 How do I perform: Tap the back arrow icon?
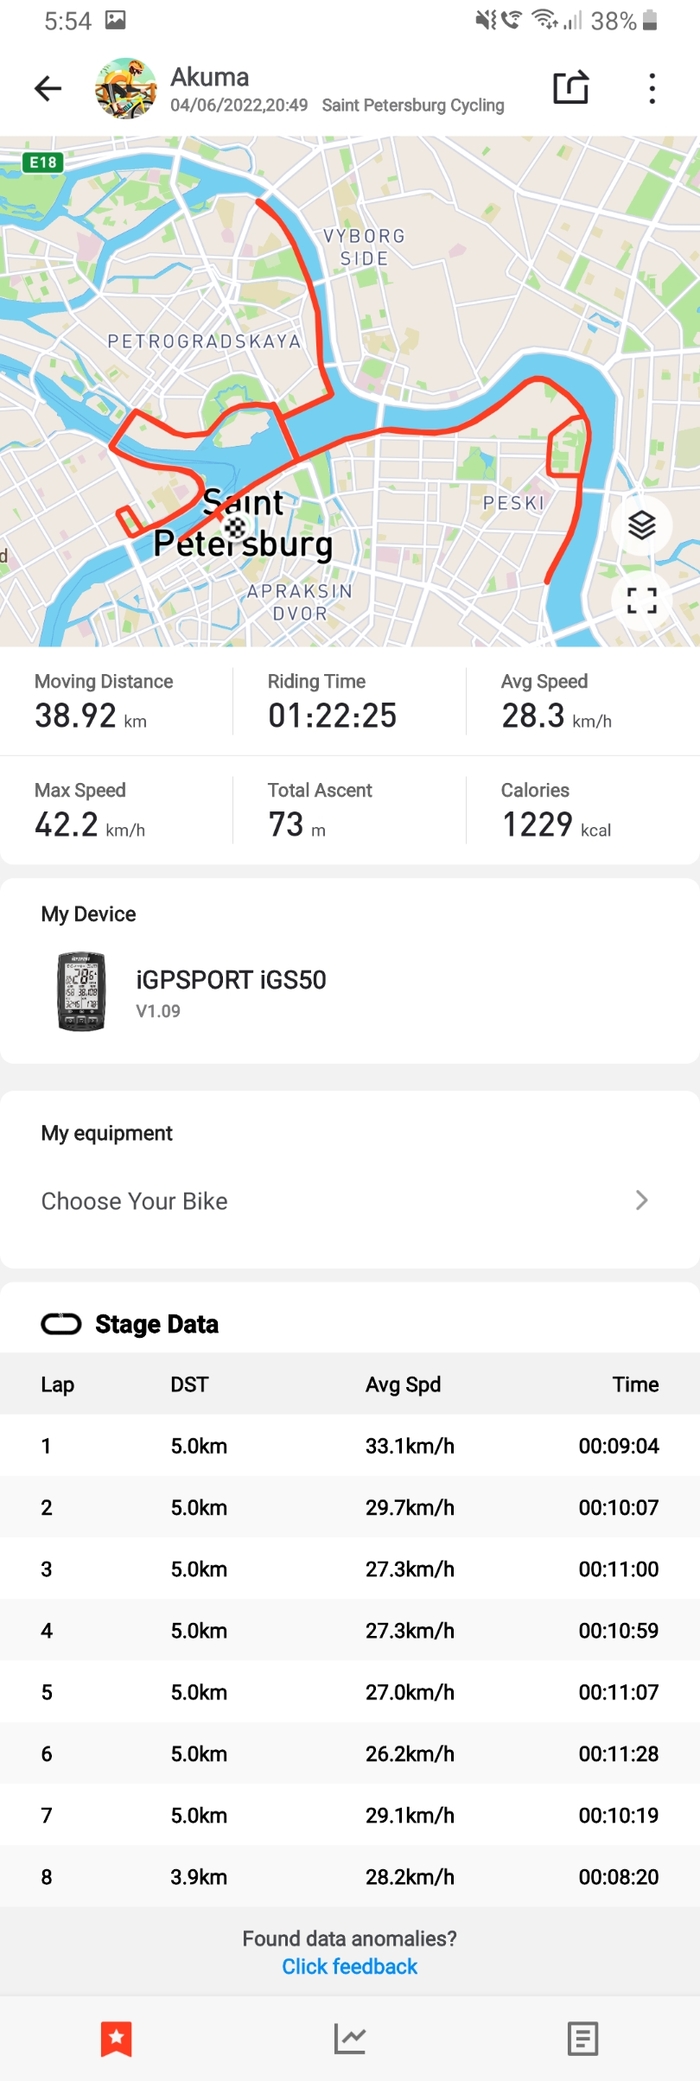click(x=48, y=89)
